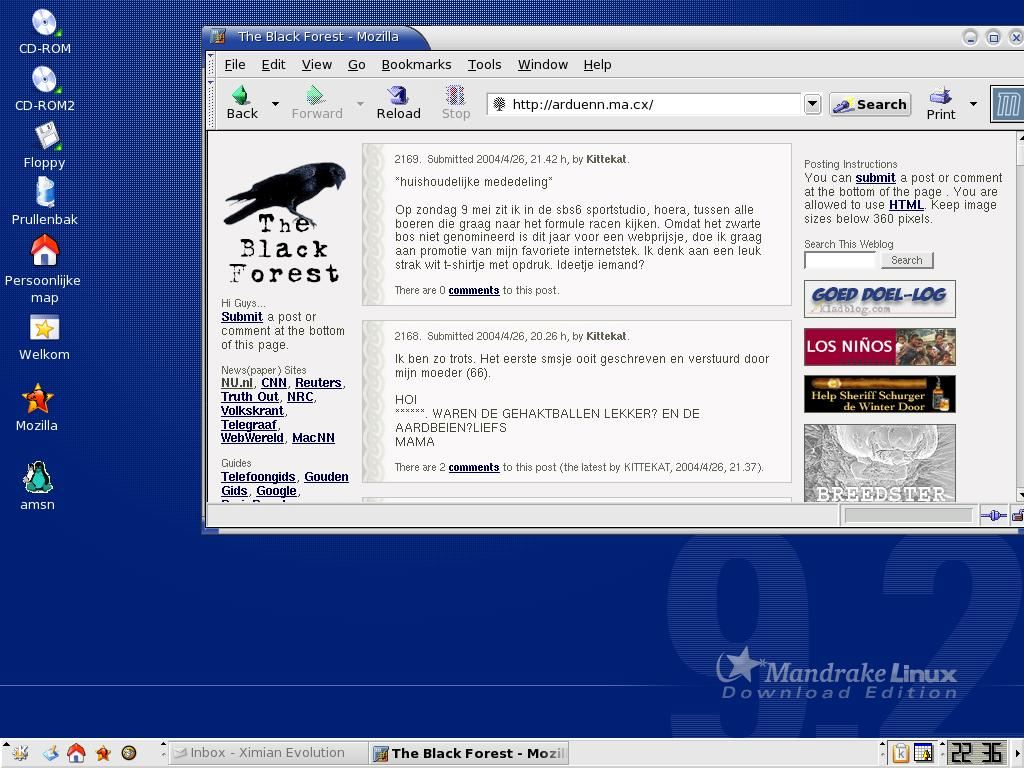1024x768 pixels.
Task: Open comments link for post 2168
Action: (x=473, y=468)
